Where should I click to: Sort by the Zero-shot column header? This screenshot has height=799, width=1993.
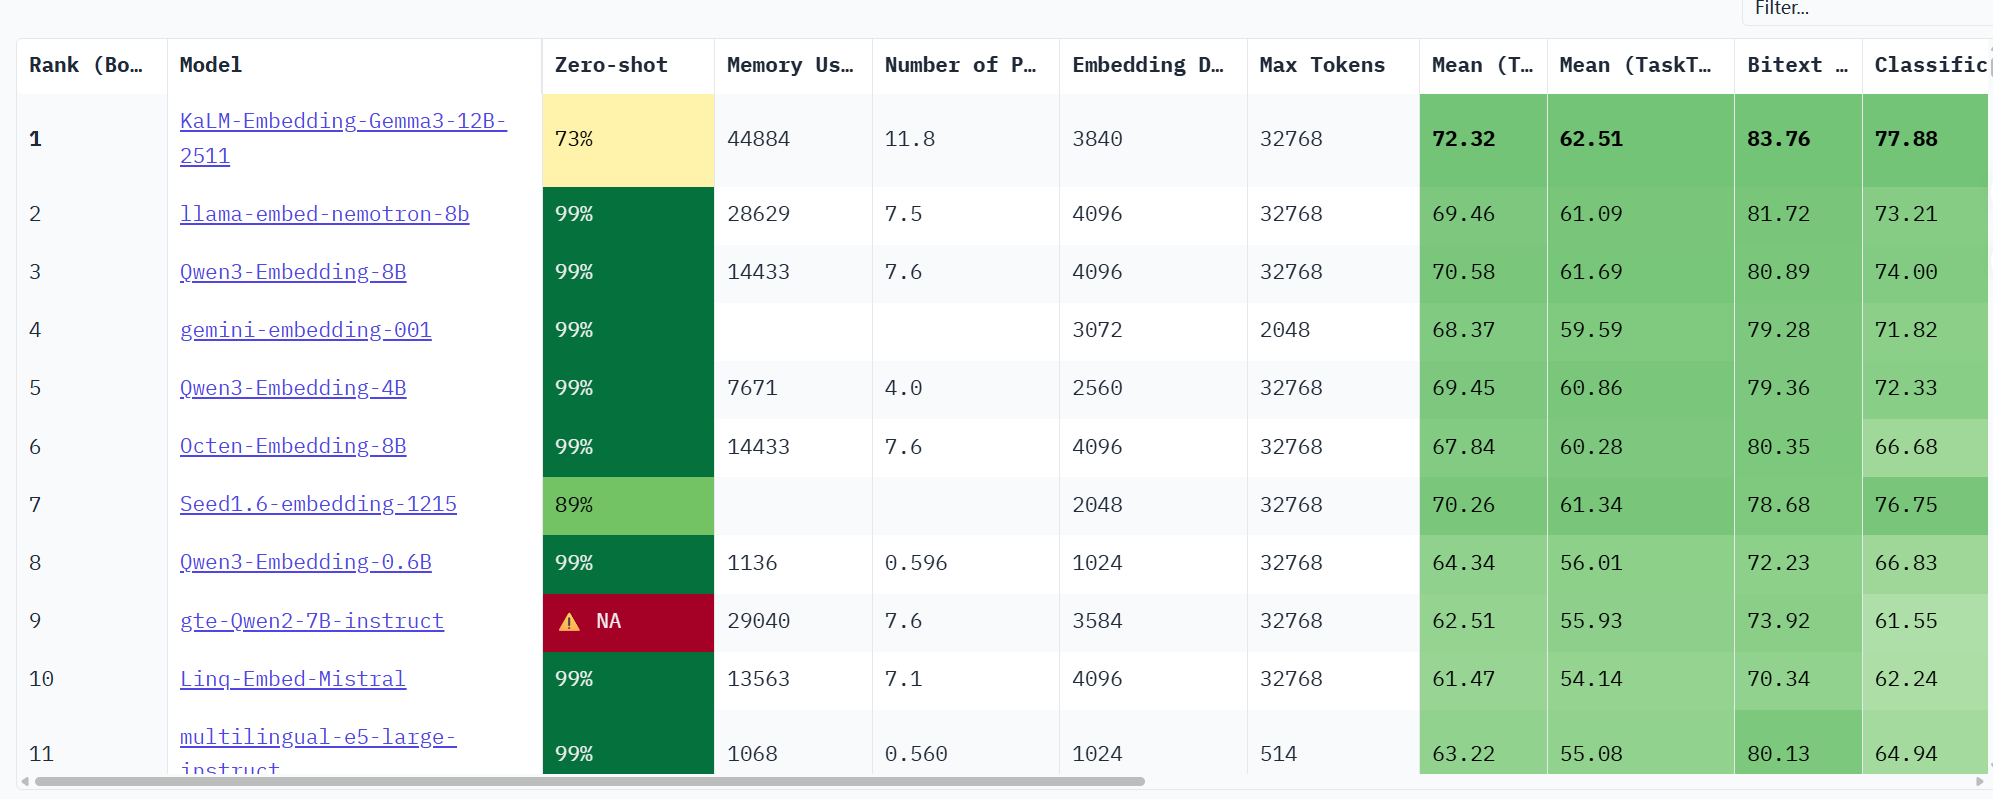(610, 65)
